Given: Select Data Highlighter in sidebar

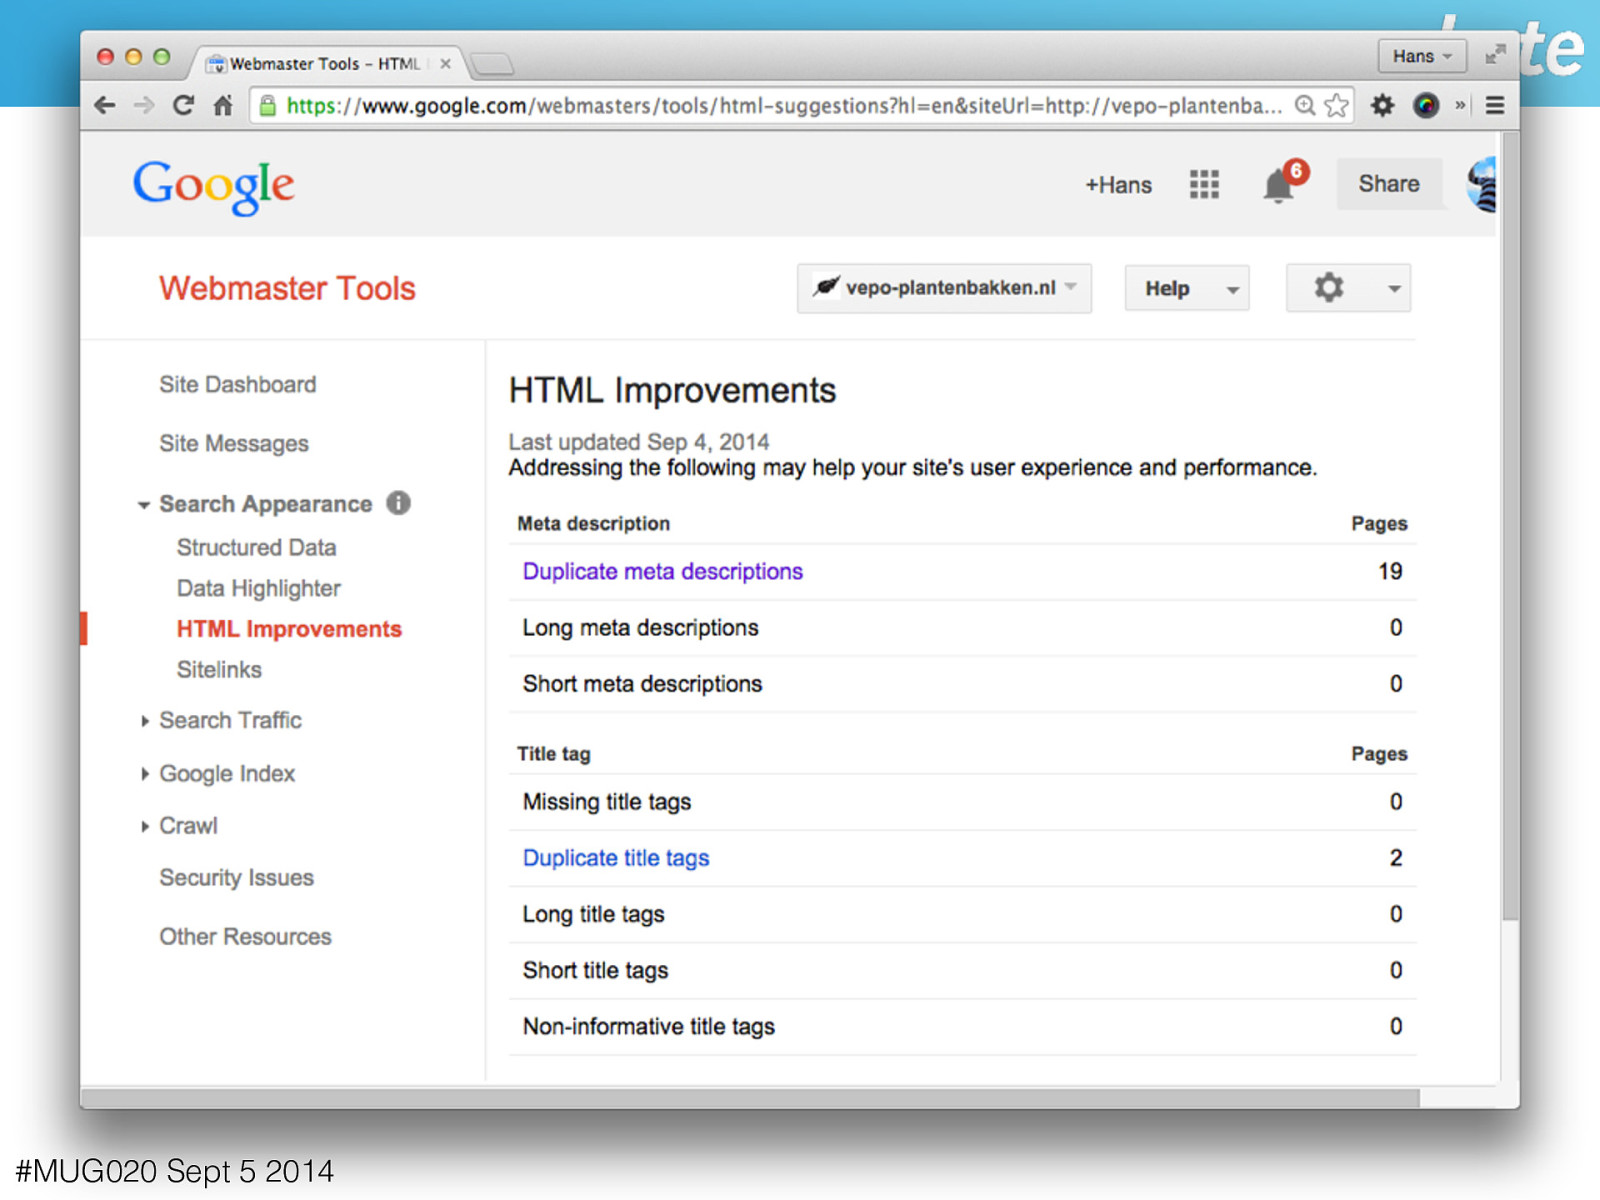Looking at the screenshot, I should click(258, 589).
